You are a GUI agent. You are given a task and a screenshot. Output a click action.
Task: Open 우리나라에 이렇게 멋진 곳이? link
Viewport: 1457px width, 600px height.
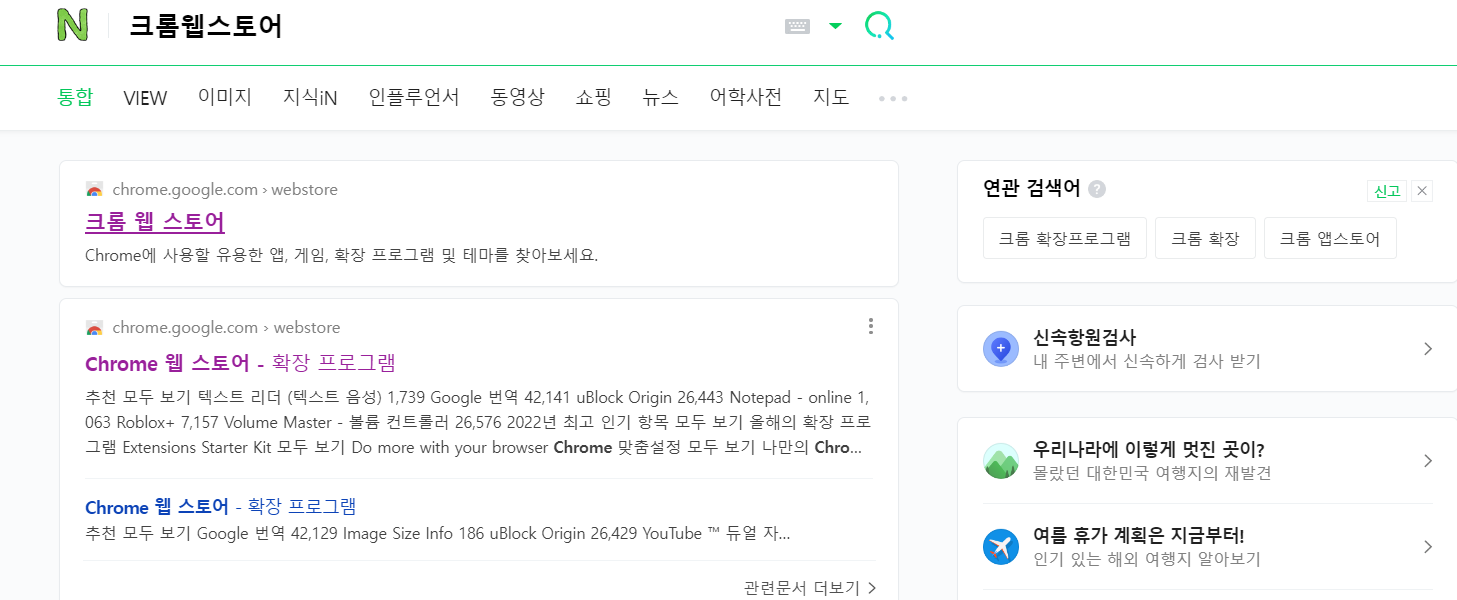point(1149,449)
